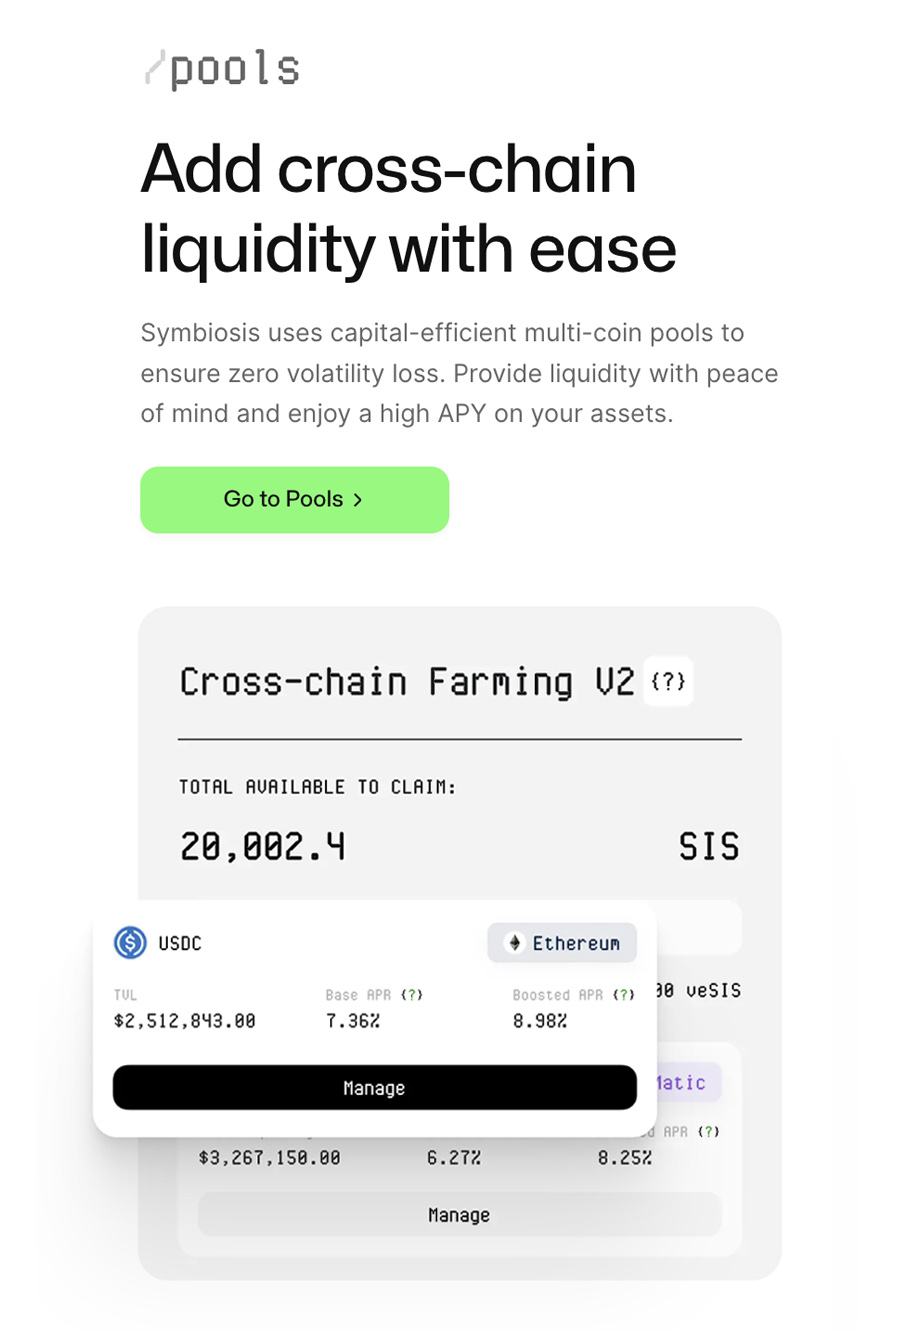
Task: Click the Ethereum diamond logo icon
Action: pos(515,943)
